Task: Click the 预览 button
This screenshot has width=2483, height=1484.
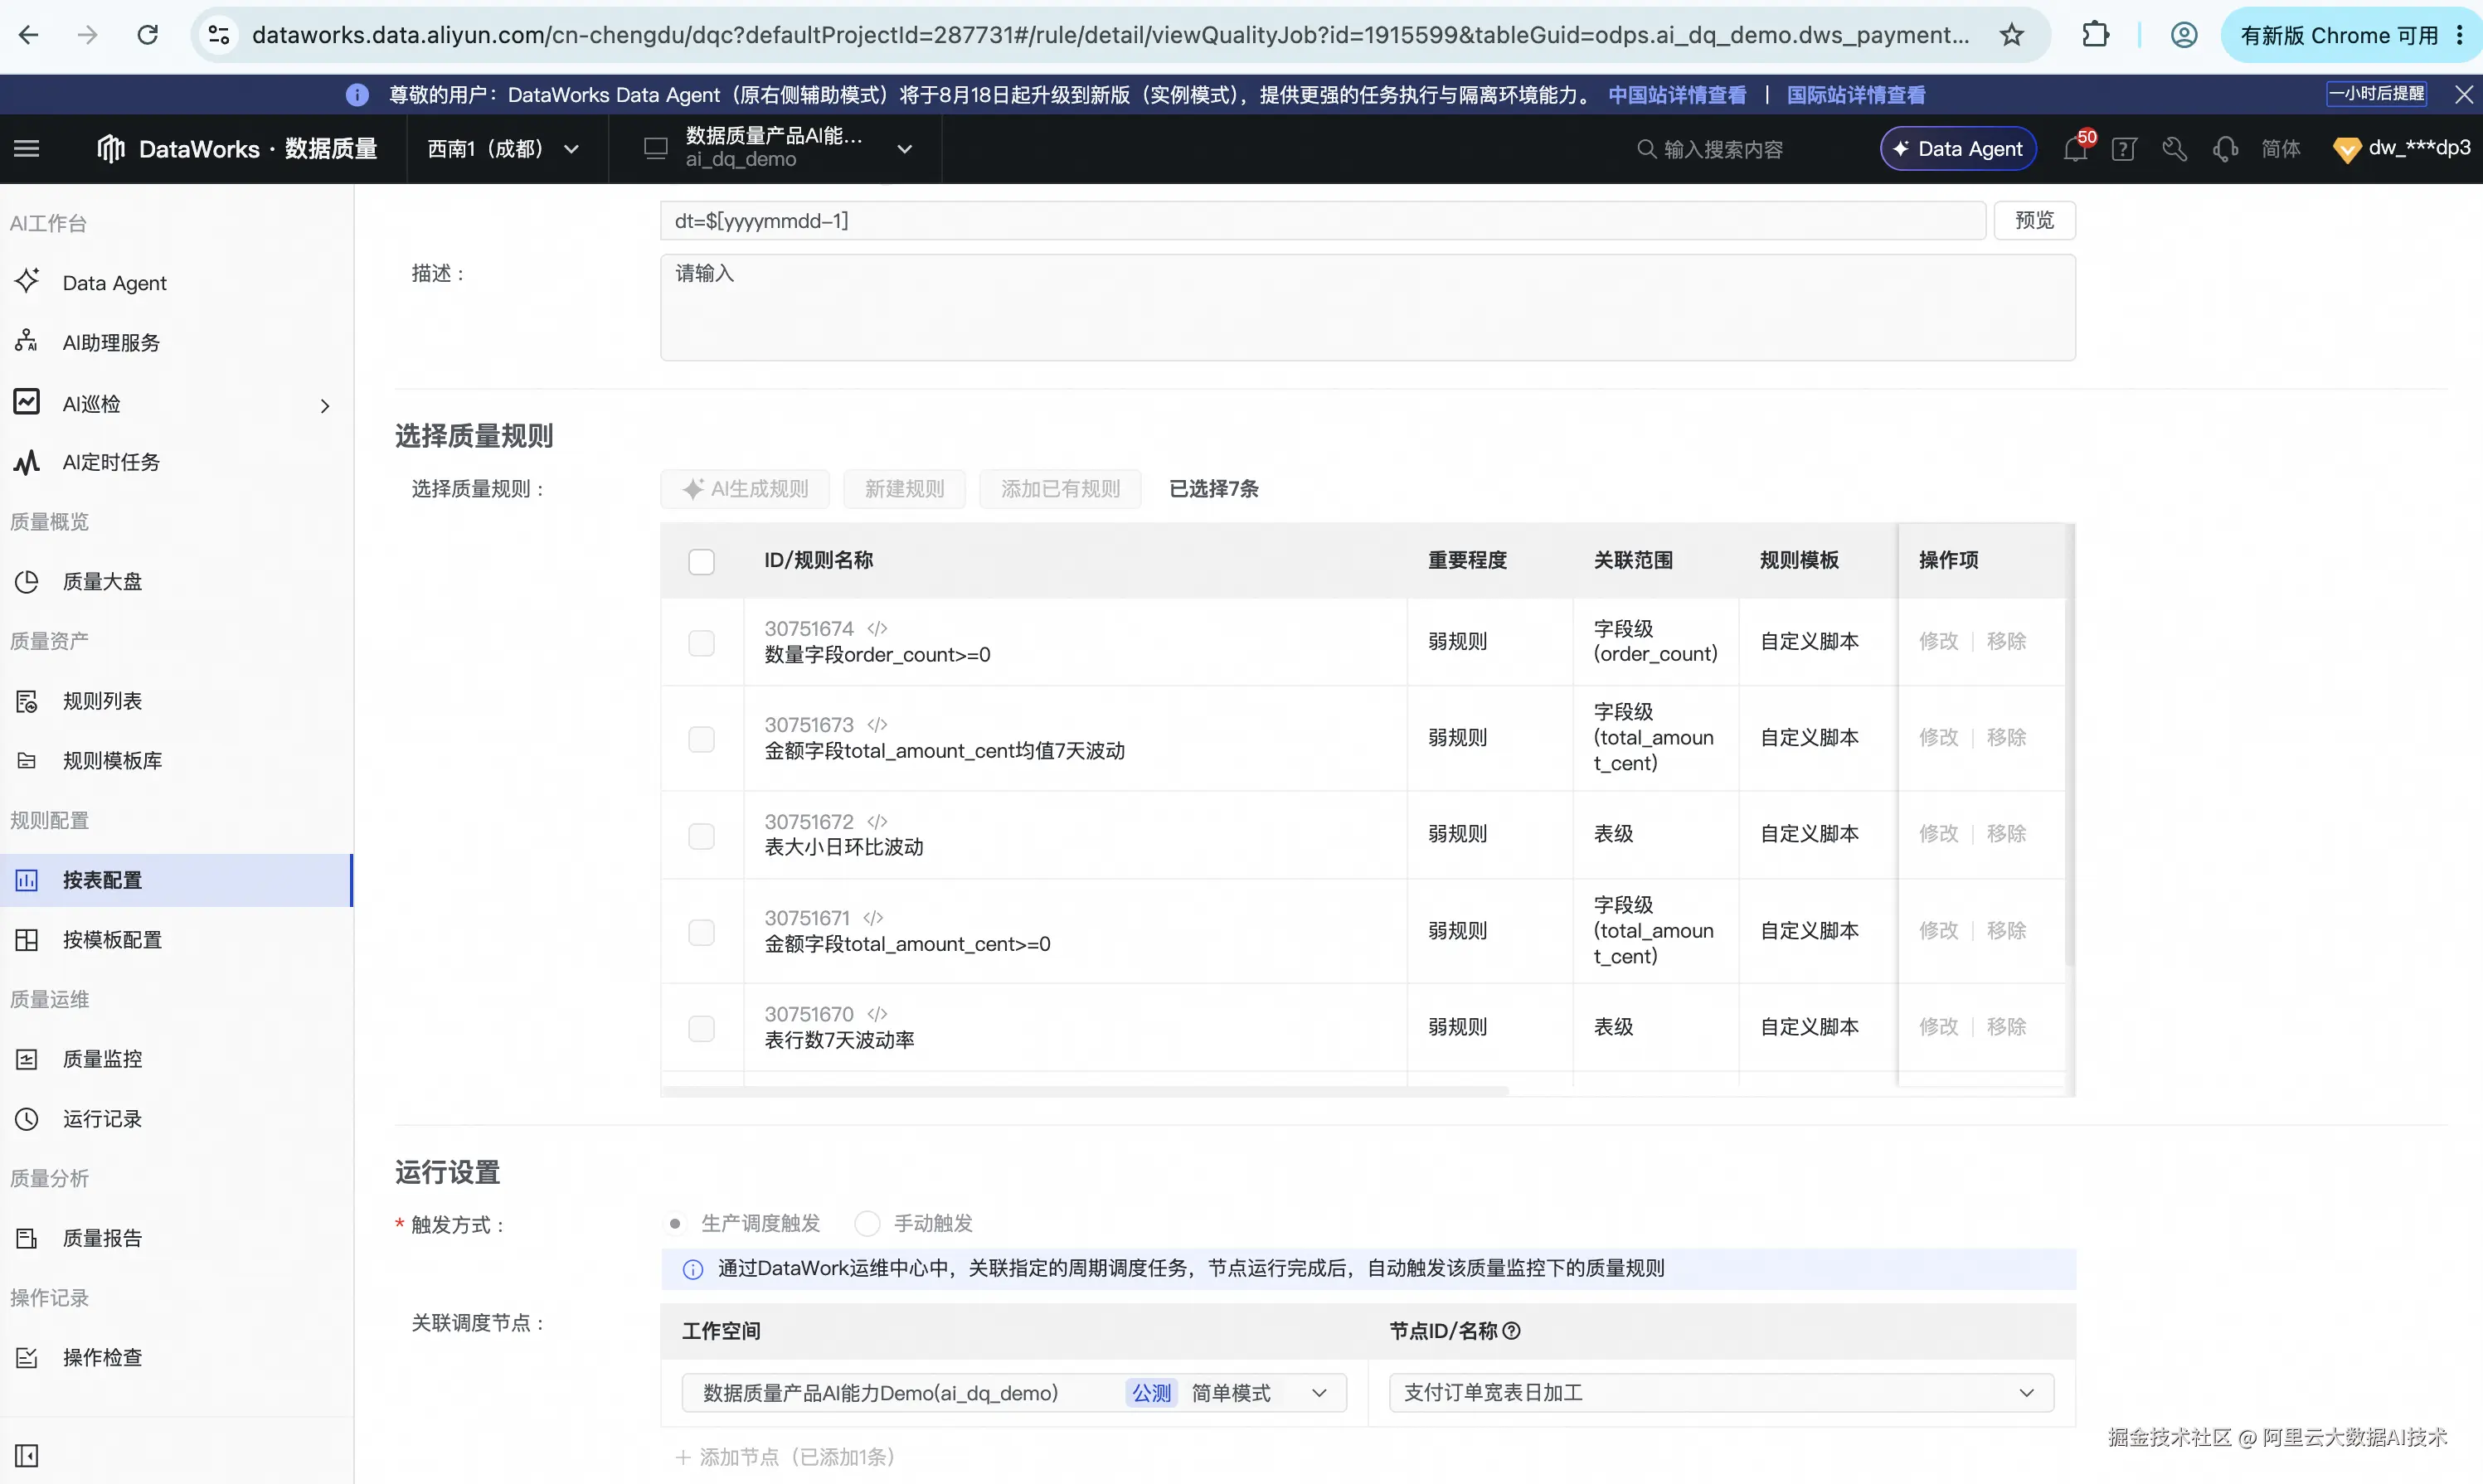Action: 2034,220
